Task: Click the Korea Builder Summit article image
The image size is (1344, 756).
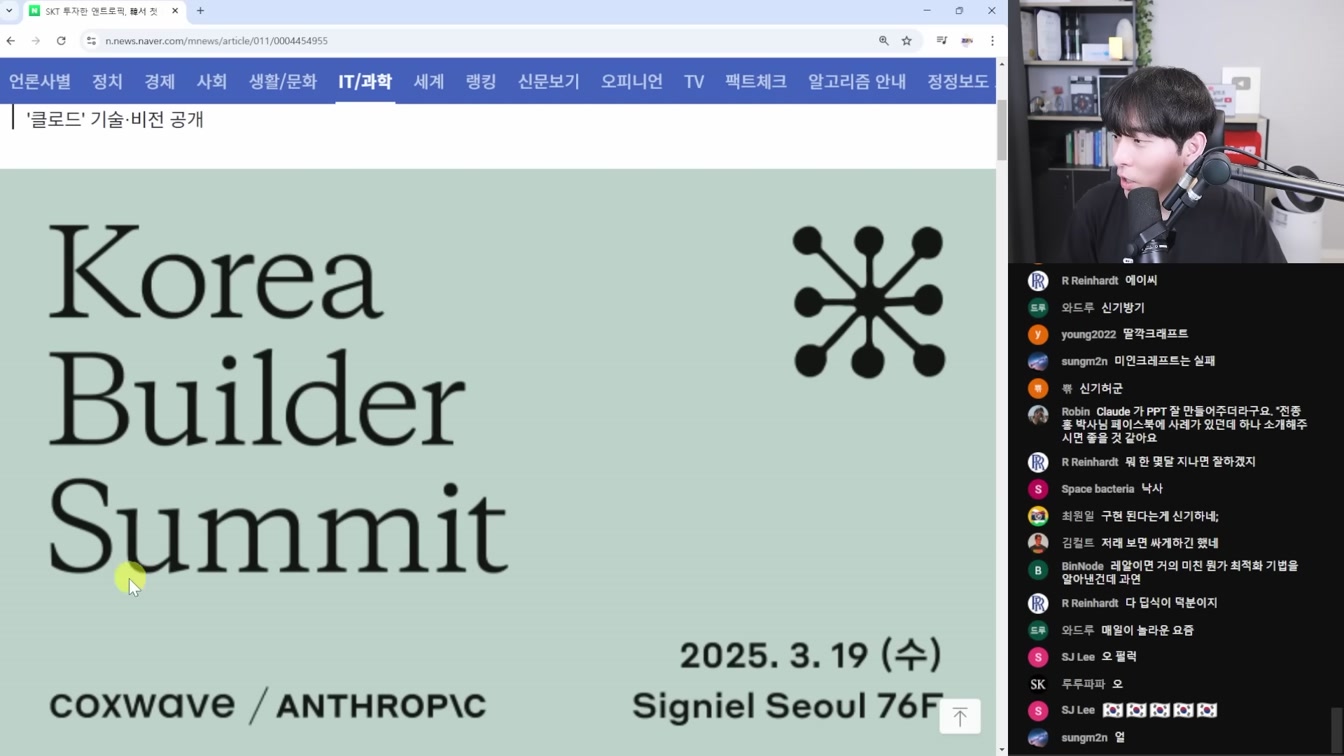Action: pos(497,462)
